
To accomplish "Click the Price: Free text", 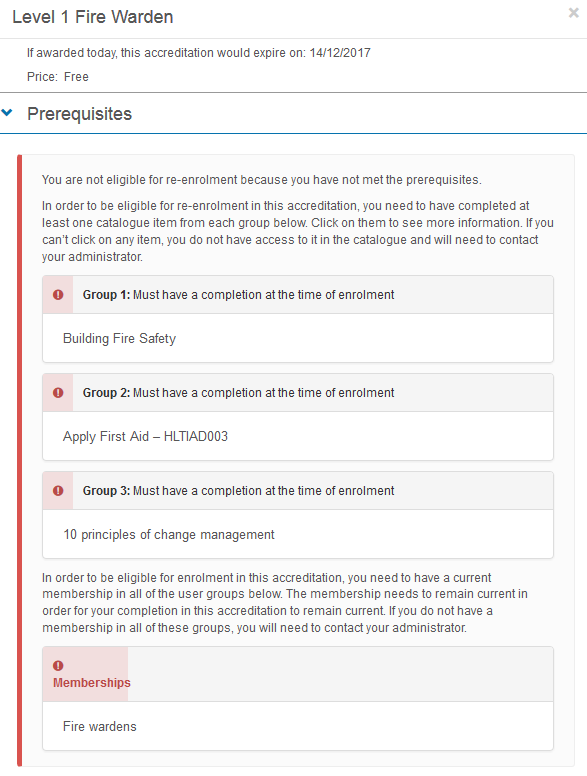I will coord(58,77).
